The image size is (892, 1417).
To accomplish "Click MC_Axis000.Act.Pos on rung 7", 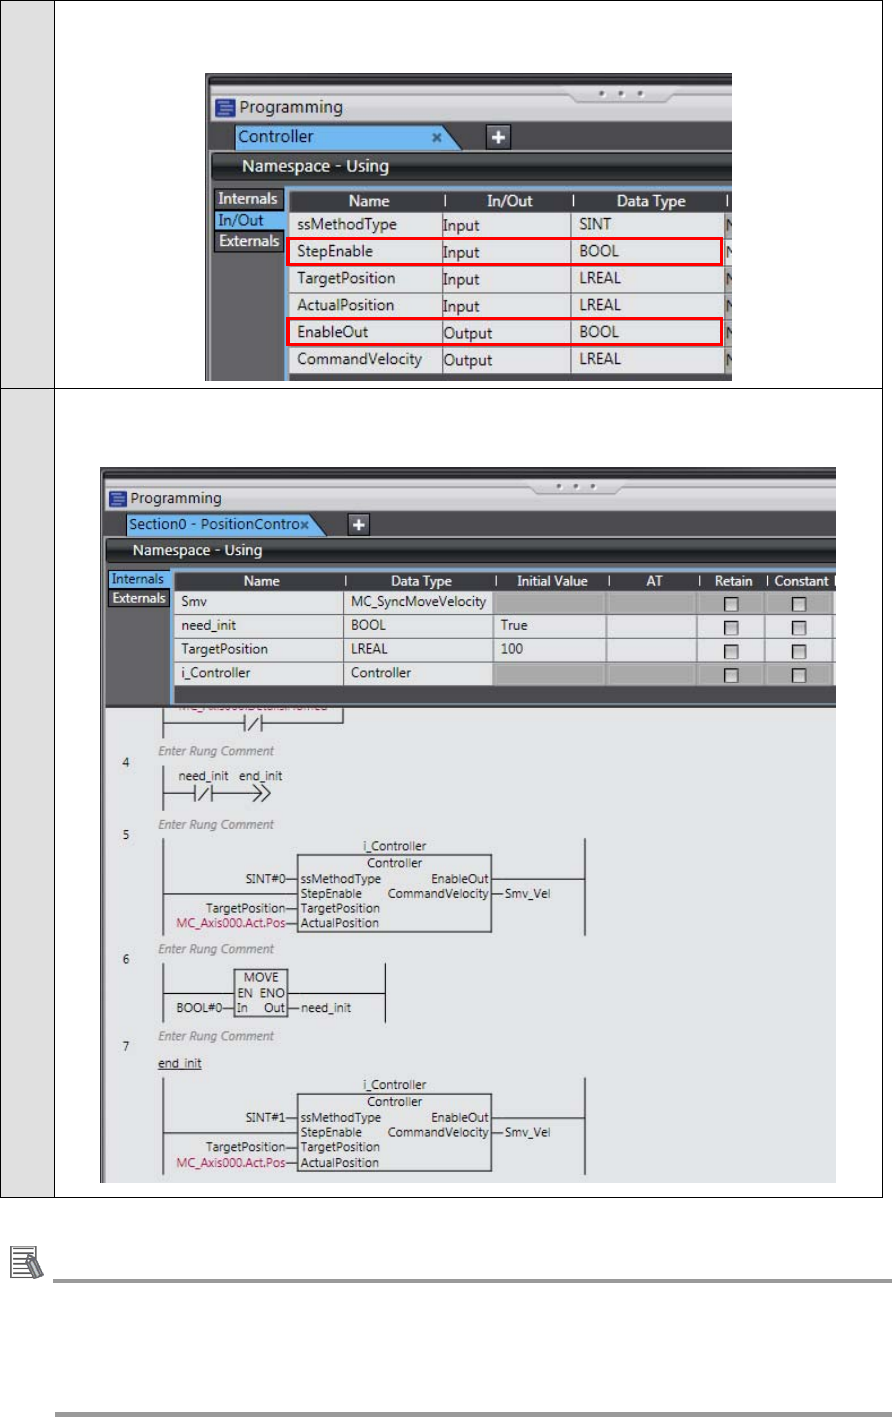I will (x=229, y=1162).
